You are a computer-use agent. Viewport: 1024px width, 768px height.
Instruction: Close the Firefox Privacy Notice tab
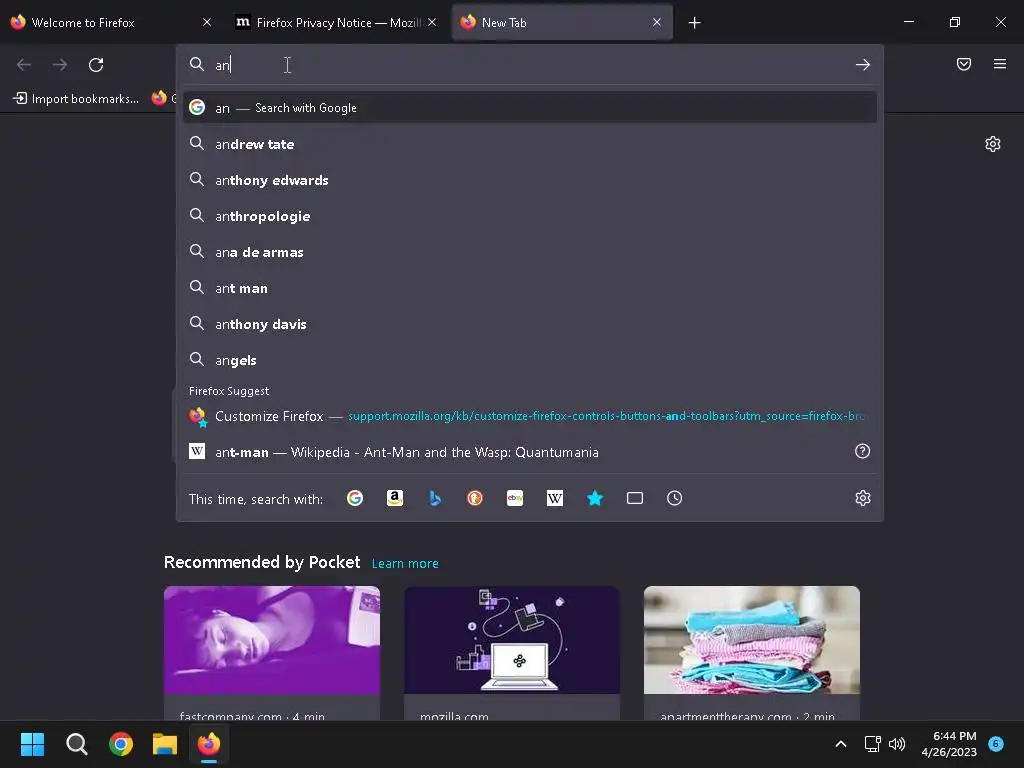pyautogui.click(x=432, y=22)
